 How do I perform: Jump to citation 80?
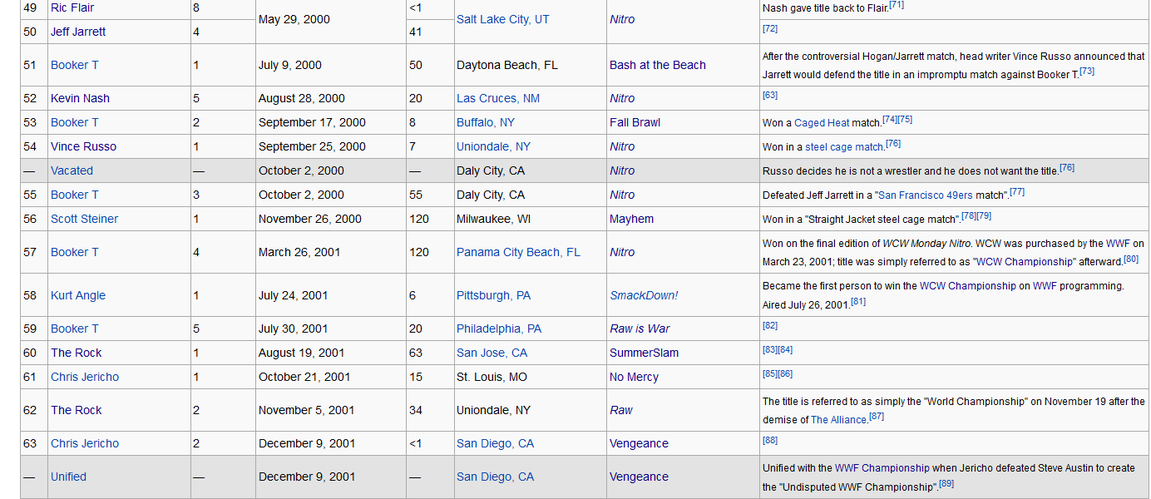(x=1130, y=259)
